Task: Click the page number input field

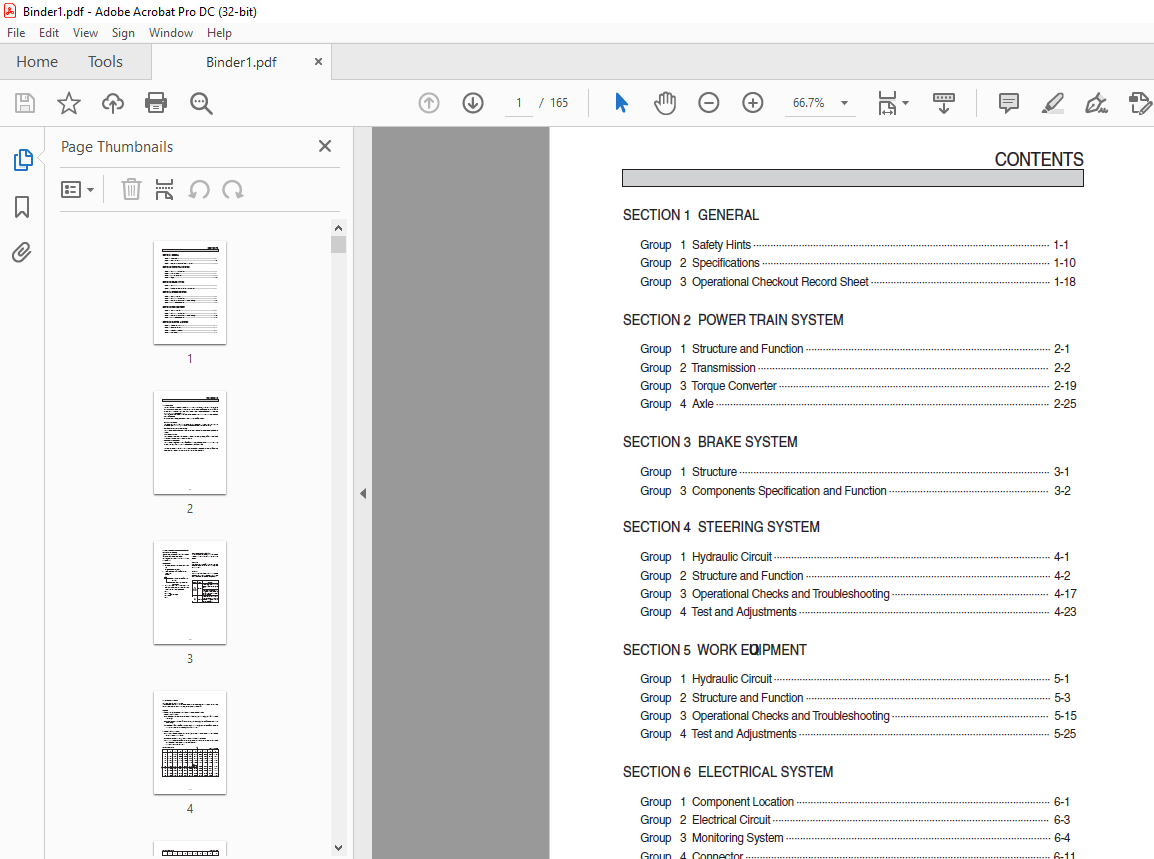Action: coord(519,103)
